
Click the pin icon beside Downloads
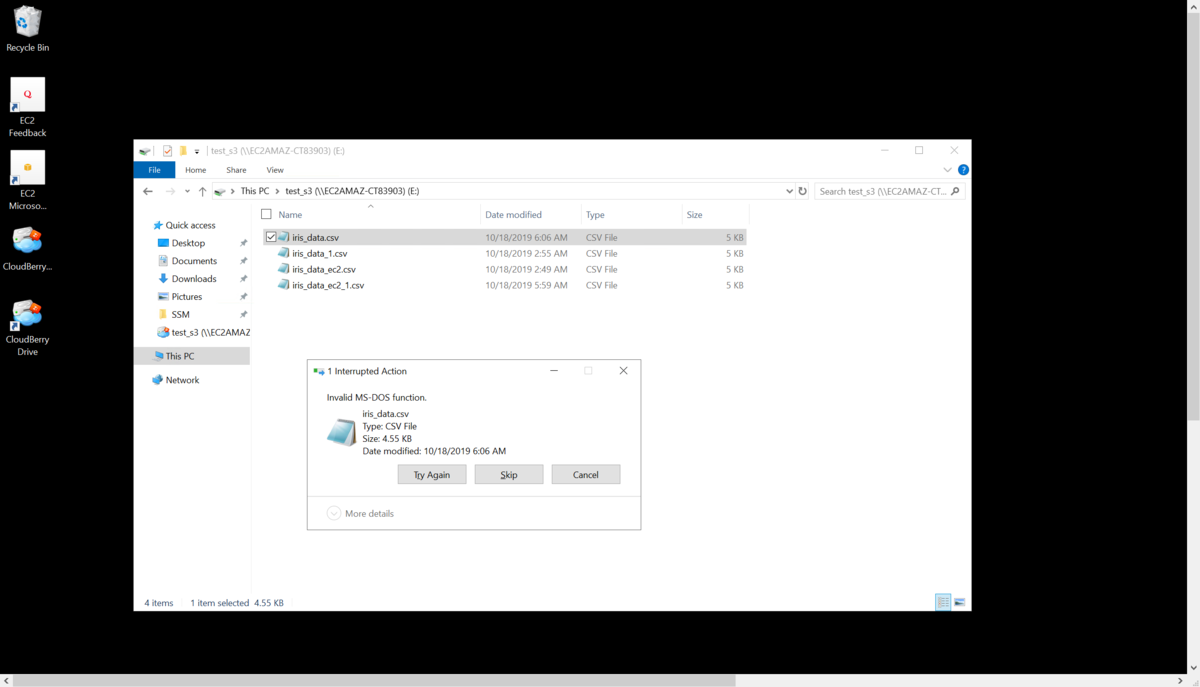[243, 279]
